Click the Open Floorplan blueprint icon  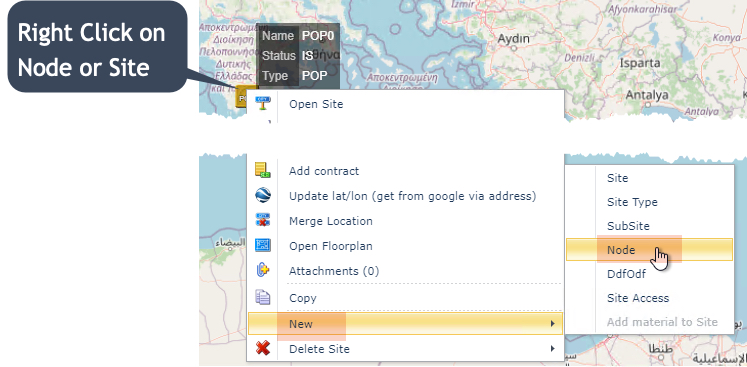(263, 245)
